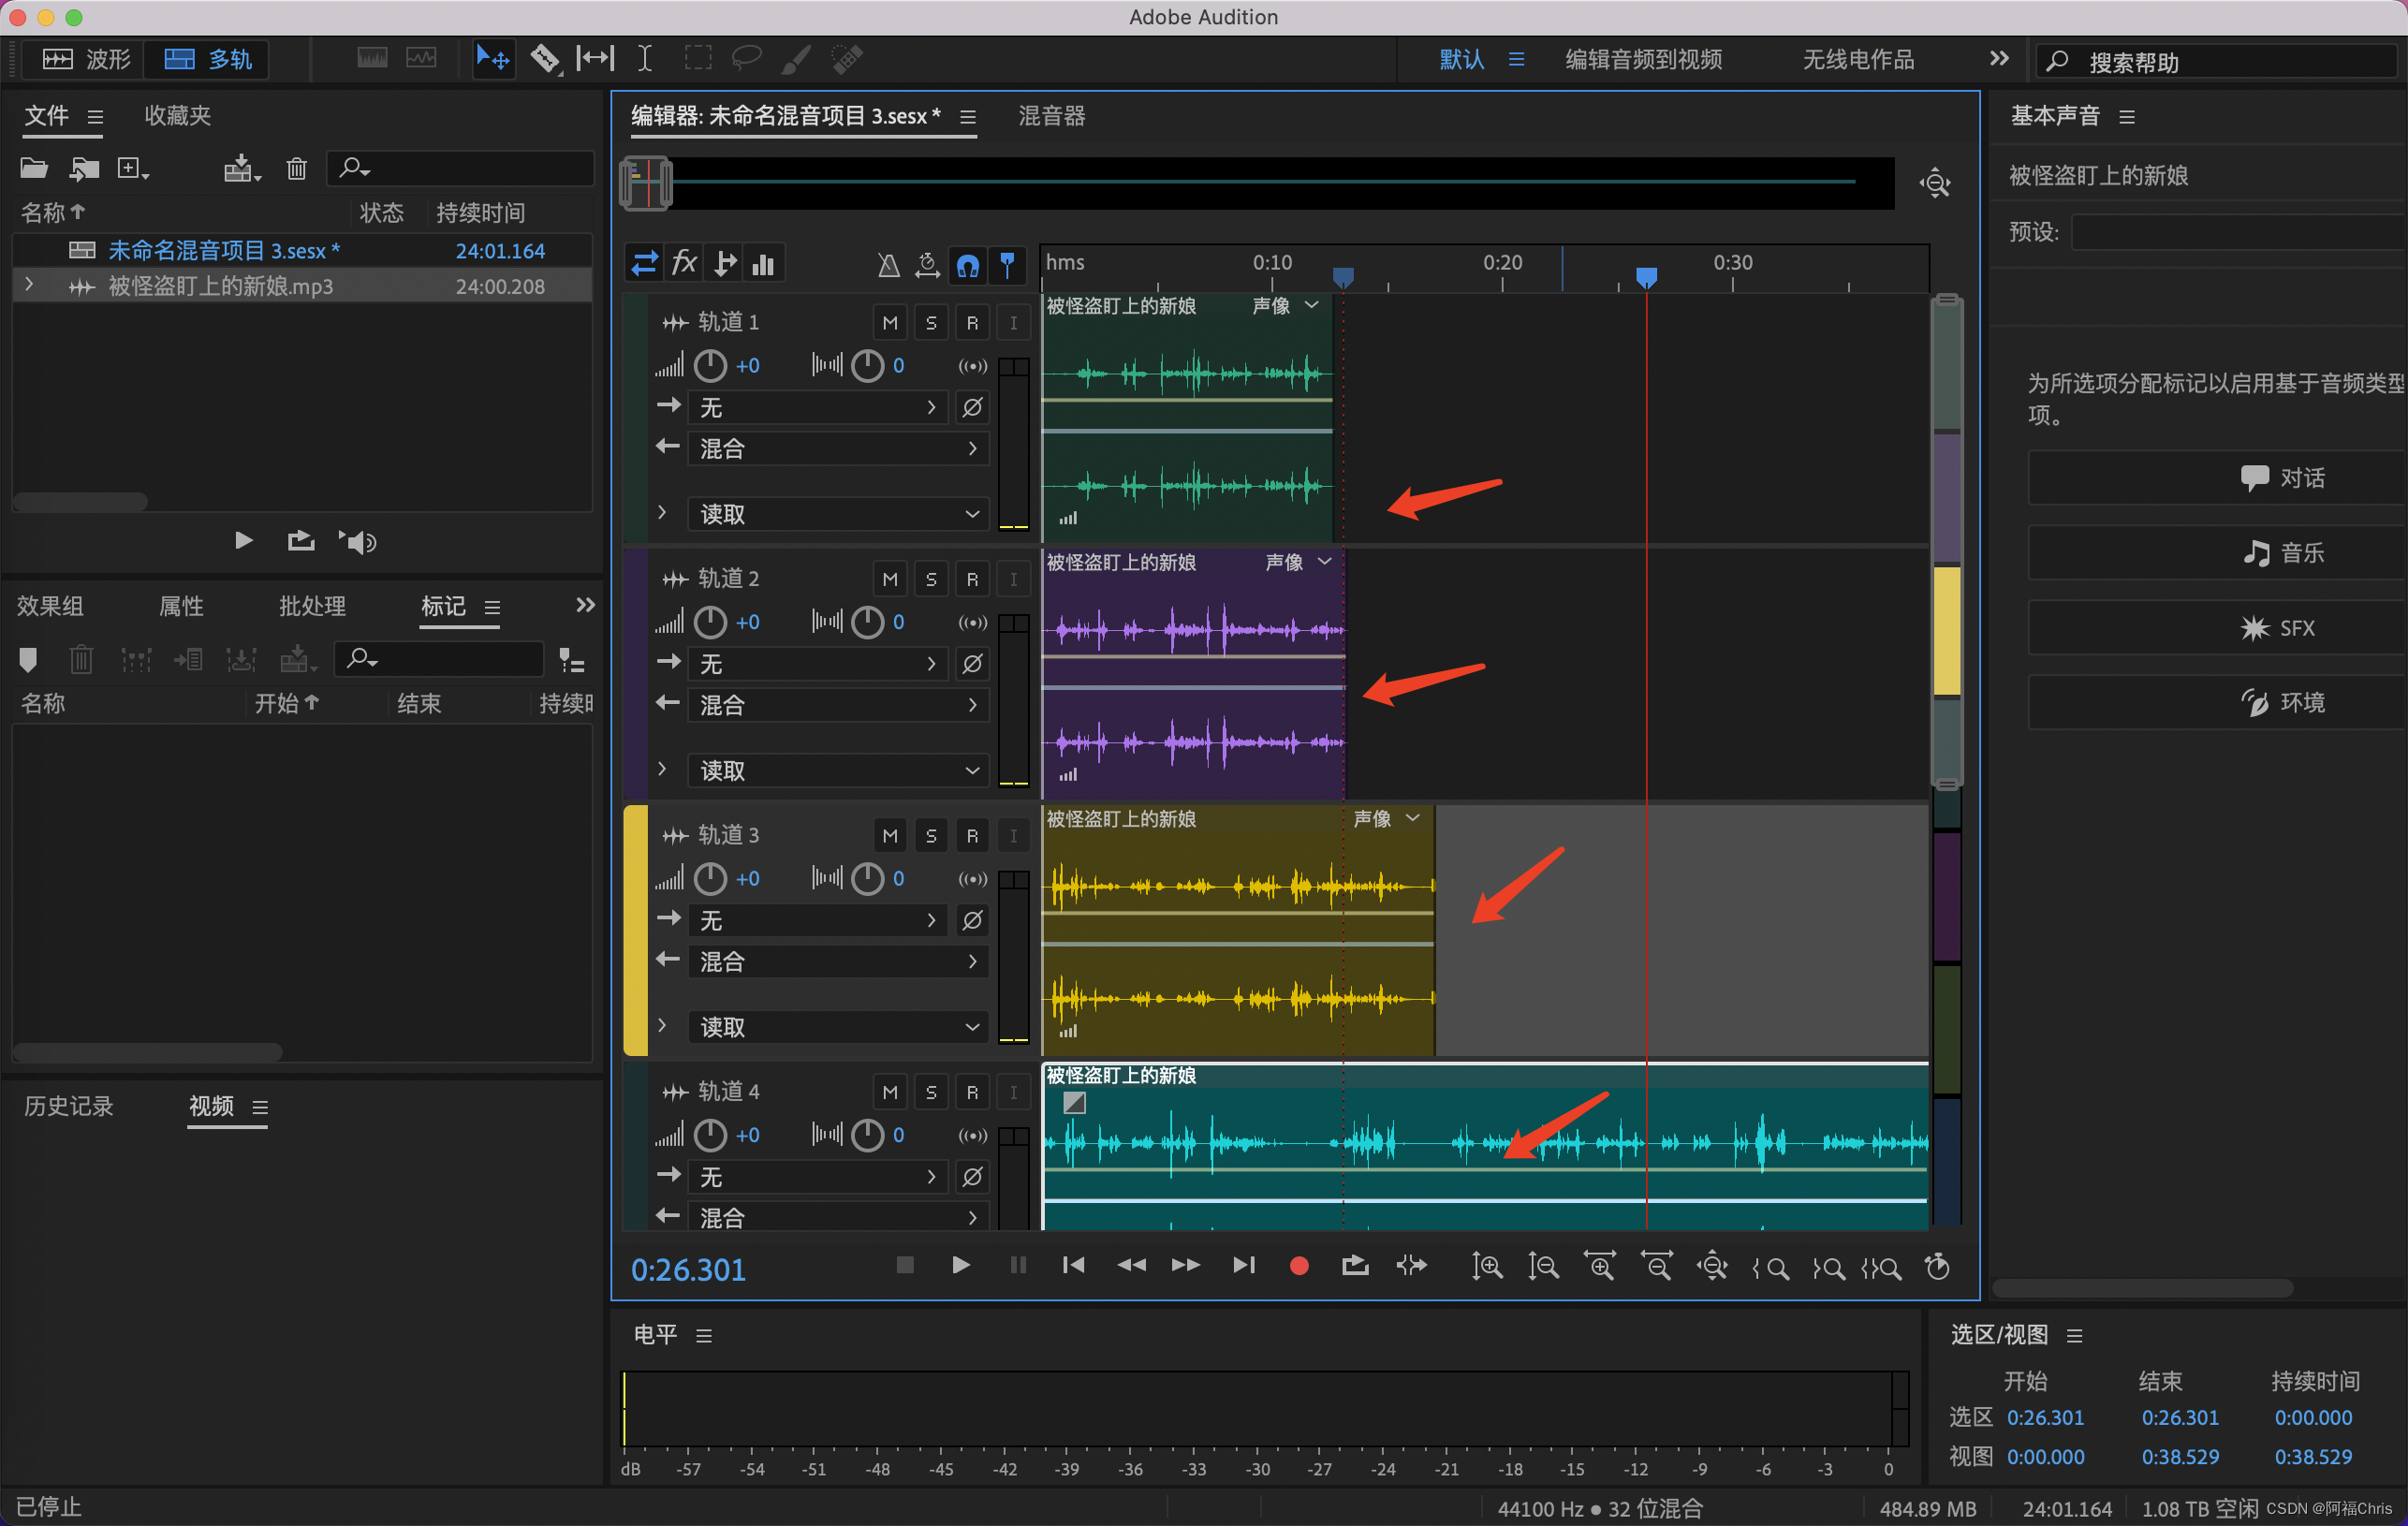This screenshot has width=2408, height=1526.
Task: Expand more workspaces chevron in top bar
Action: pyautogui.click(x=1998, y=58)
